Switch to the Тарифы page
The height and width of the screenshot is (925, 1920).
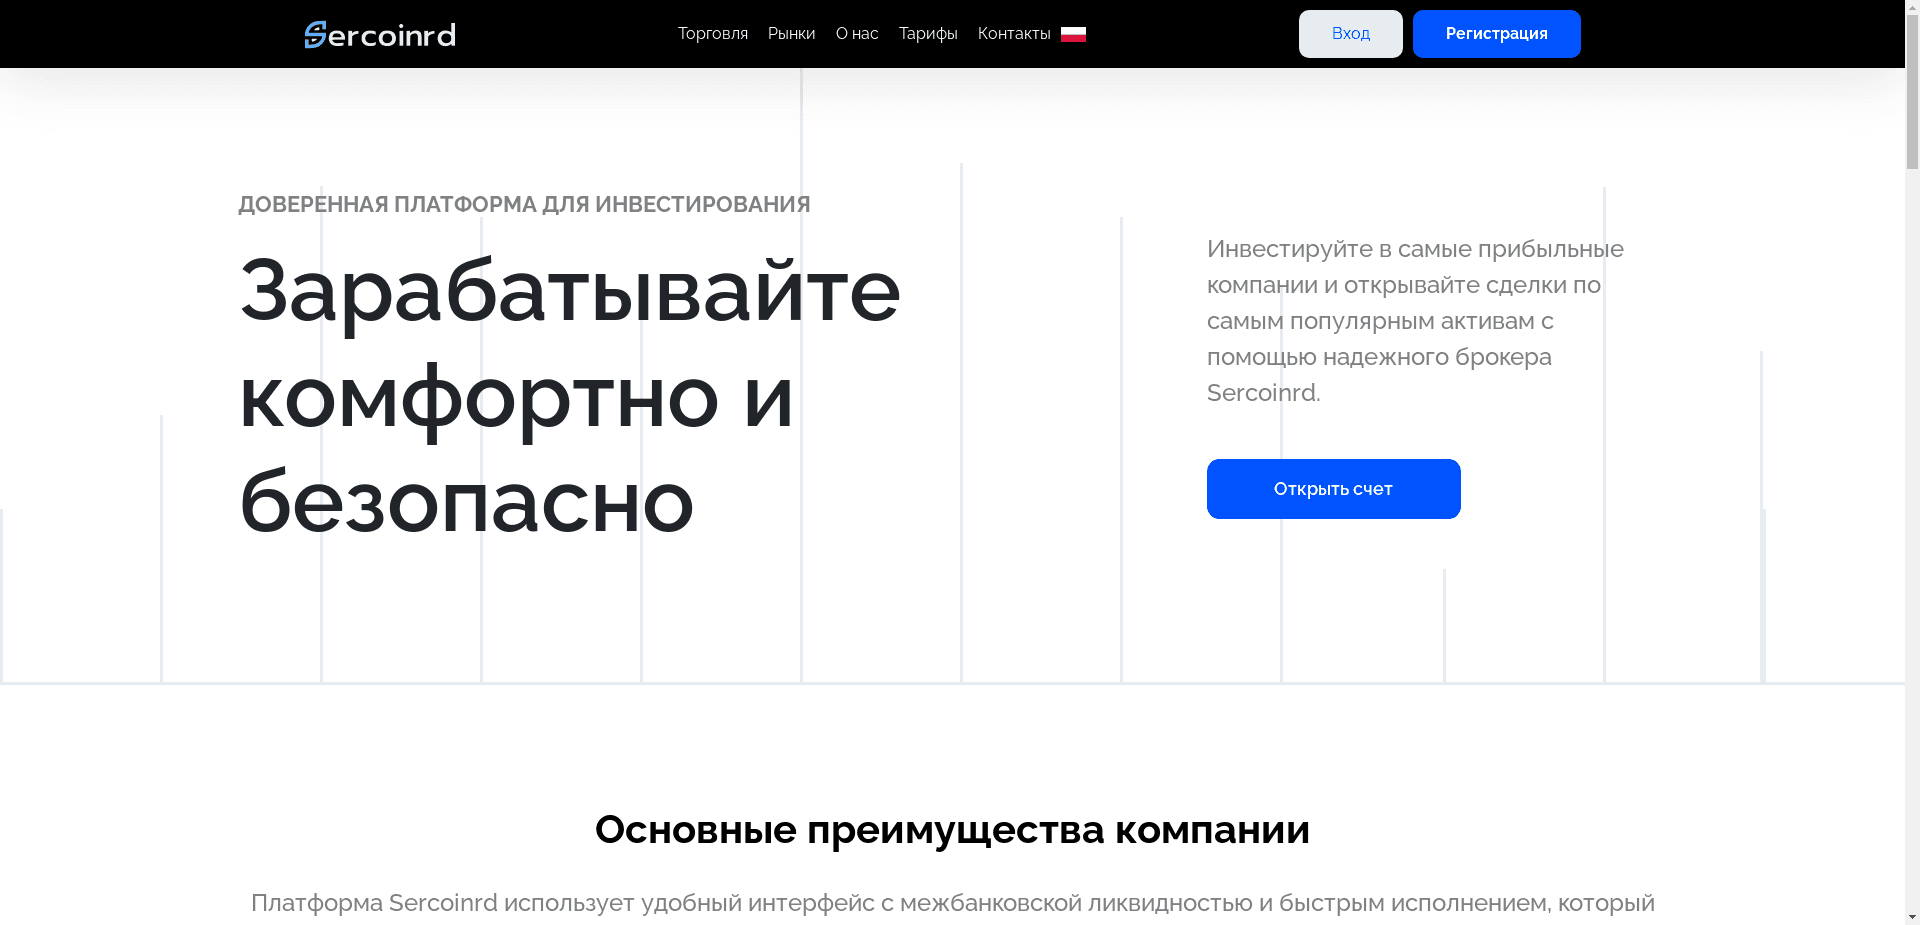pyautogui.click(x=927, y=33)
